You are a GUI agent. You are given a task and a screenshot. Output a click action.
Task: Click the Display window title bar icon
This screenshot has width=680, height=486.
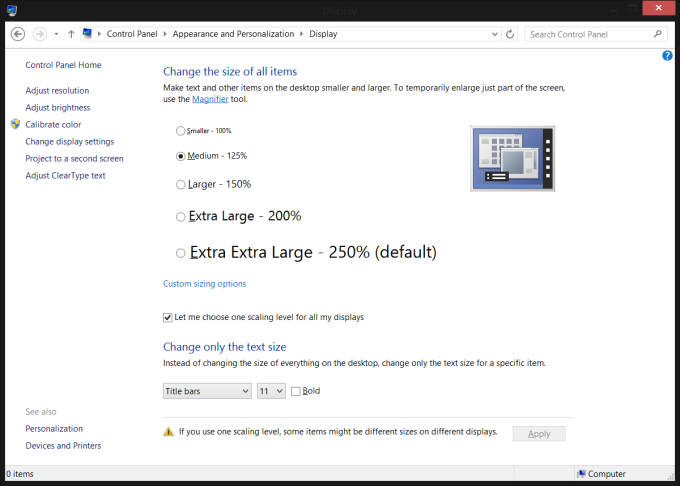[12, 10]
